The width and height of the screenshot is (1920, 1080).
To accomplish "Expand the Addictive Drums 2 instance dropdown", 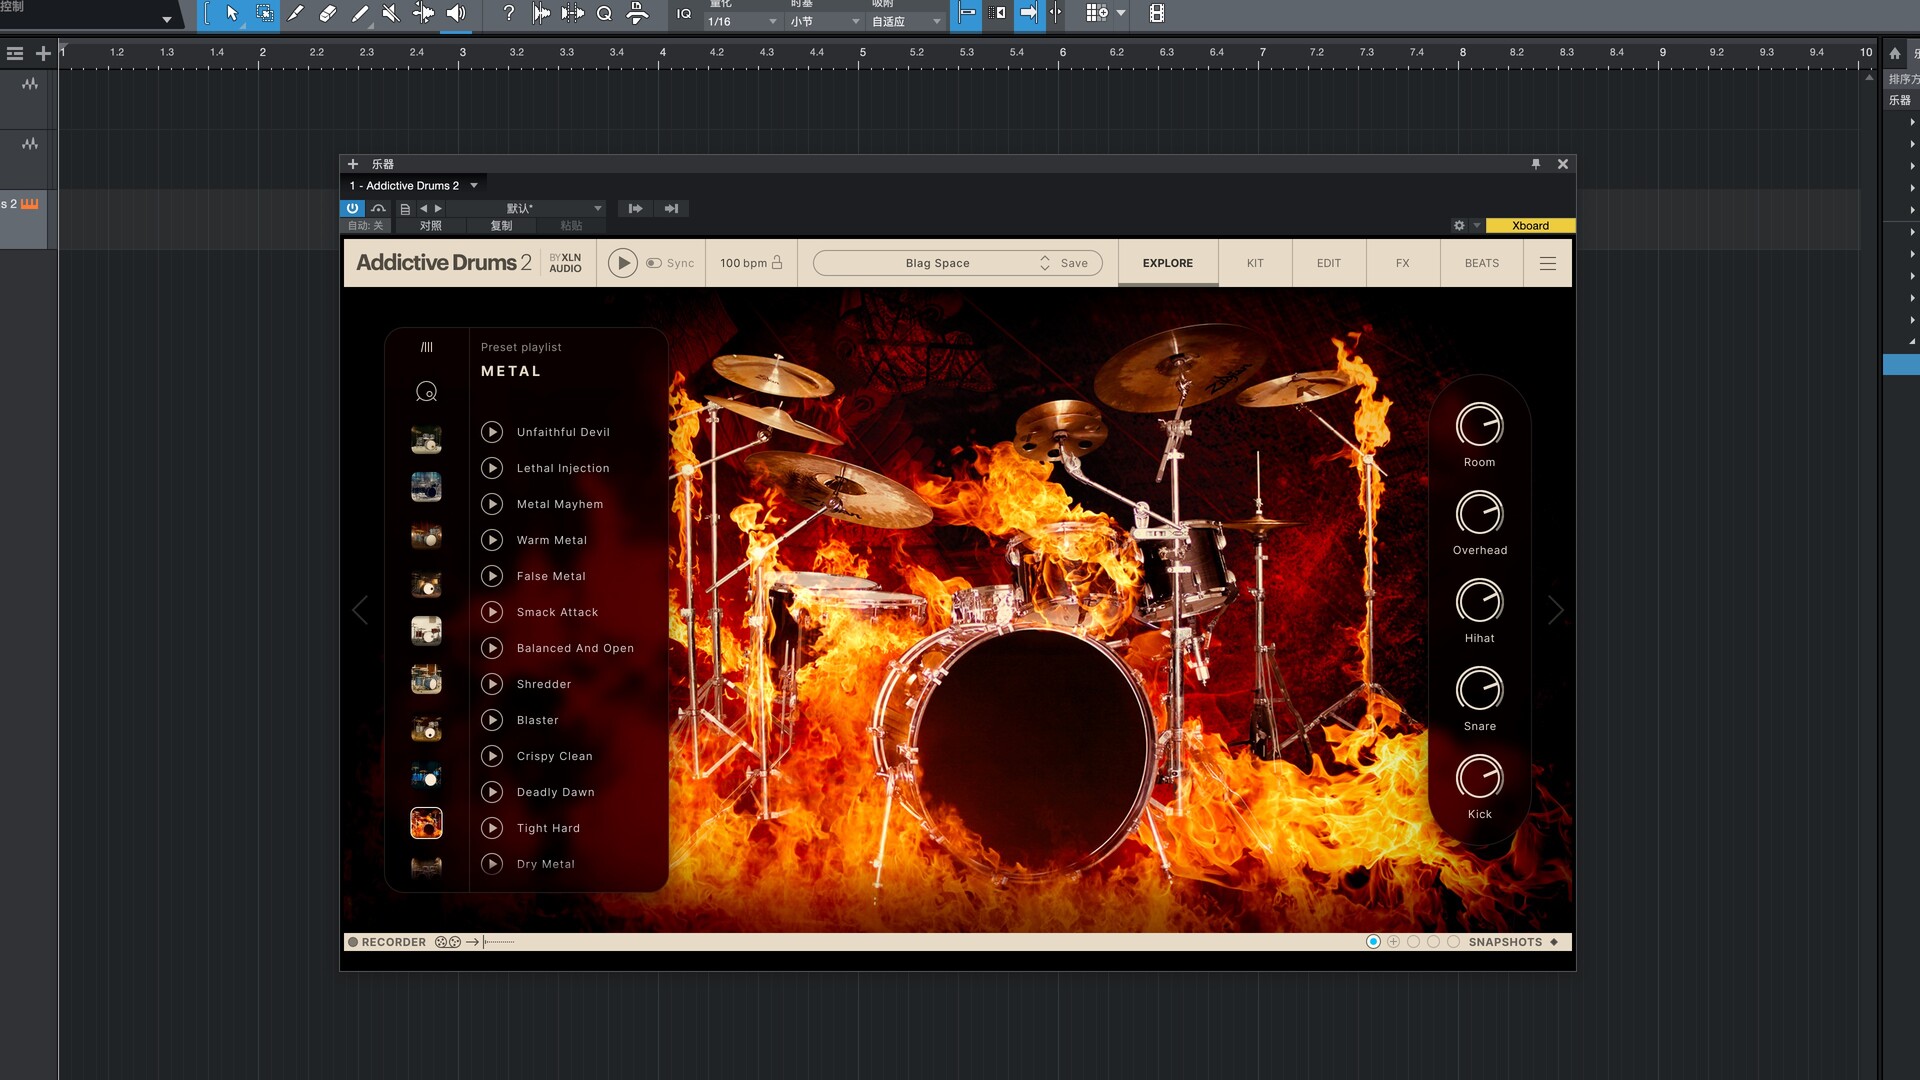I will click(474, 186).
